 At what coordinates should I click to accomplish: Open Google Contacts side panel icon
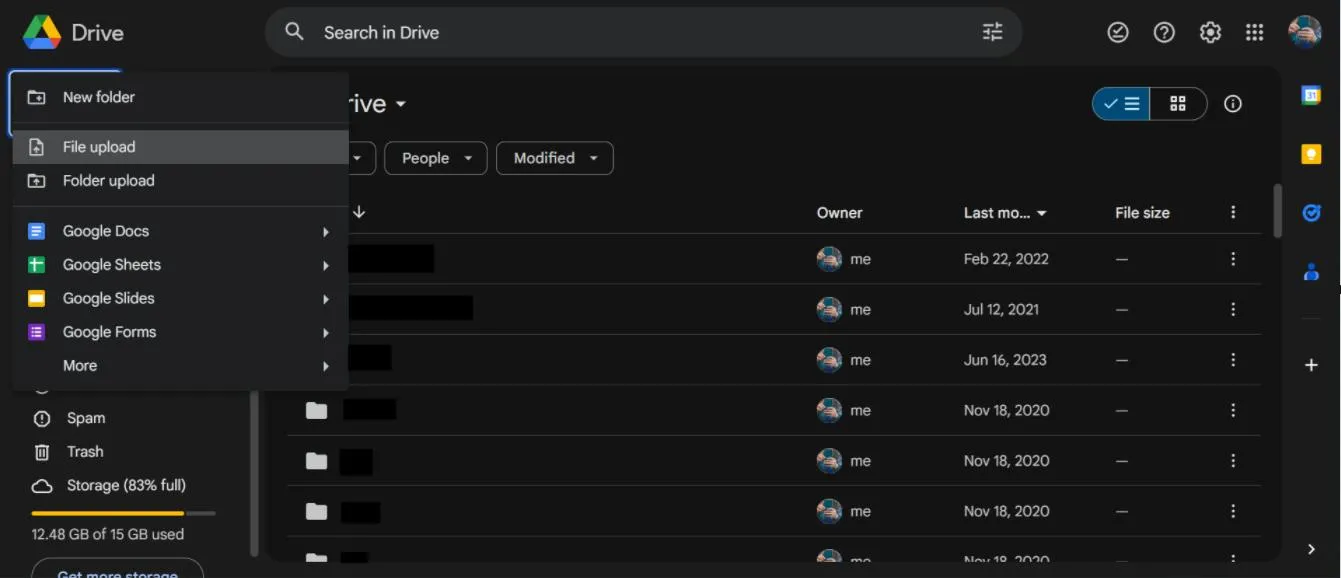tap(1311, 271)
